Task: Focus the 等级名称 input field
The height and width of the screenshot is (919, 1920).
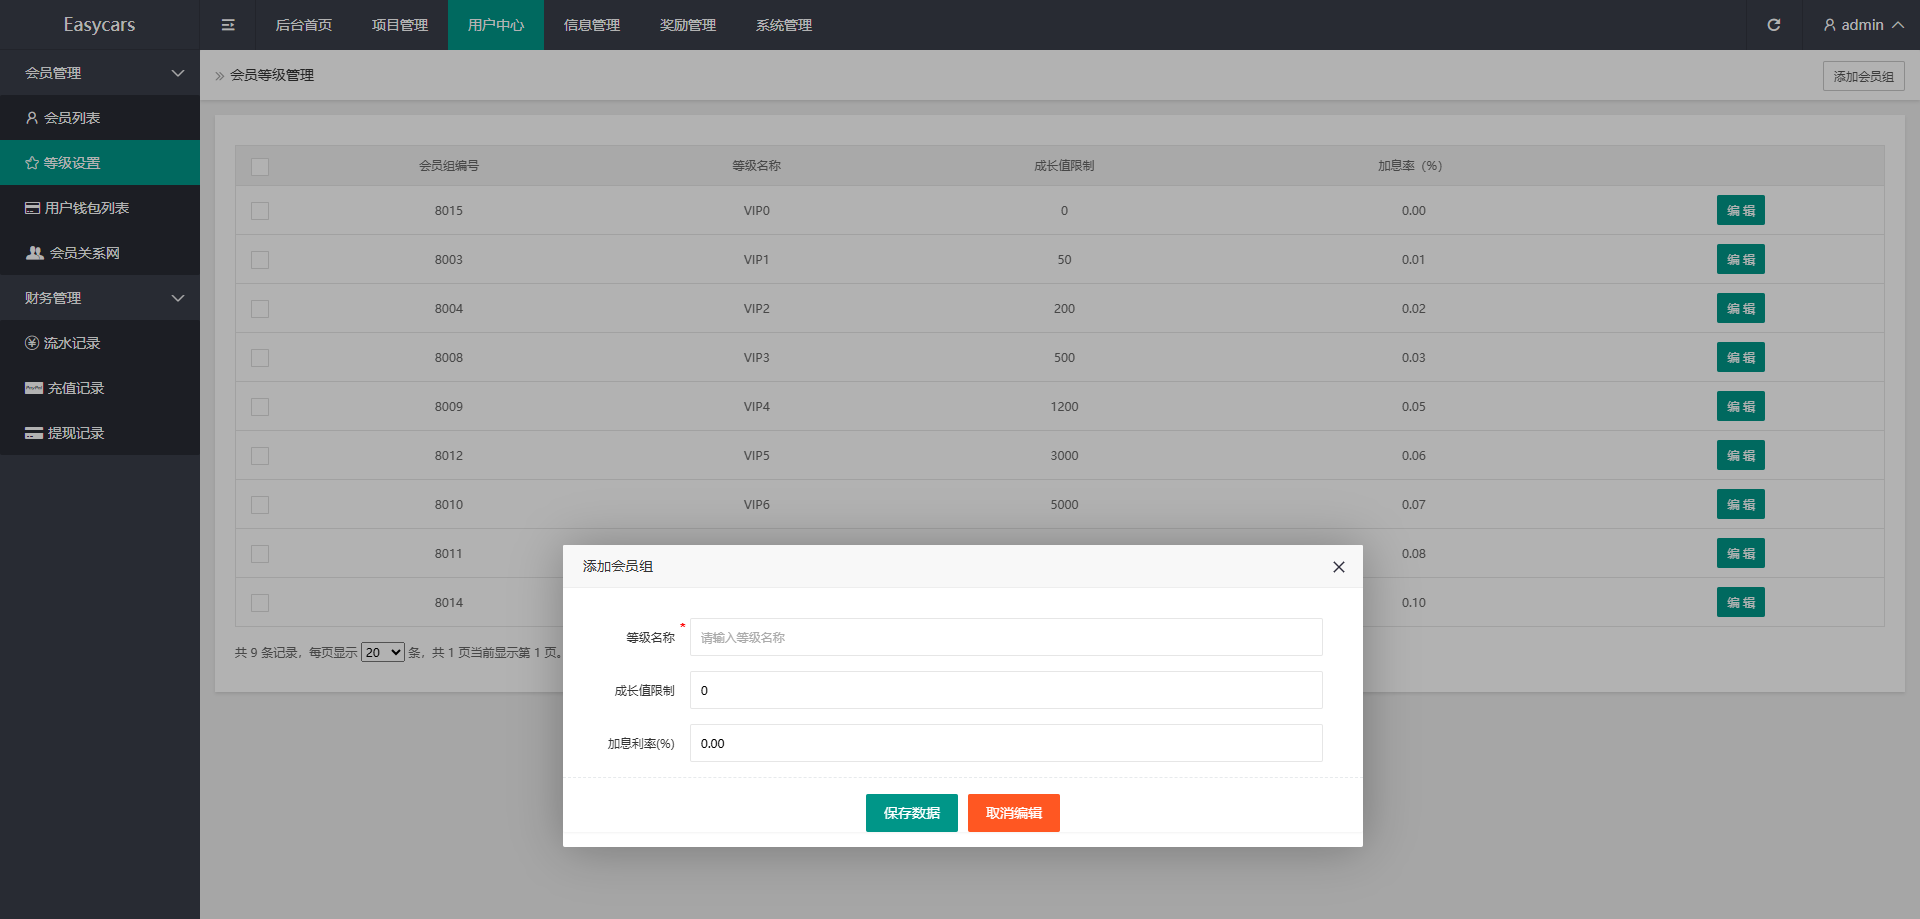Action: point(1005,637)
